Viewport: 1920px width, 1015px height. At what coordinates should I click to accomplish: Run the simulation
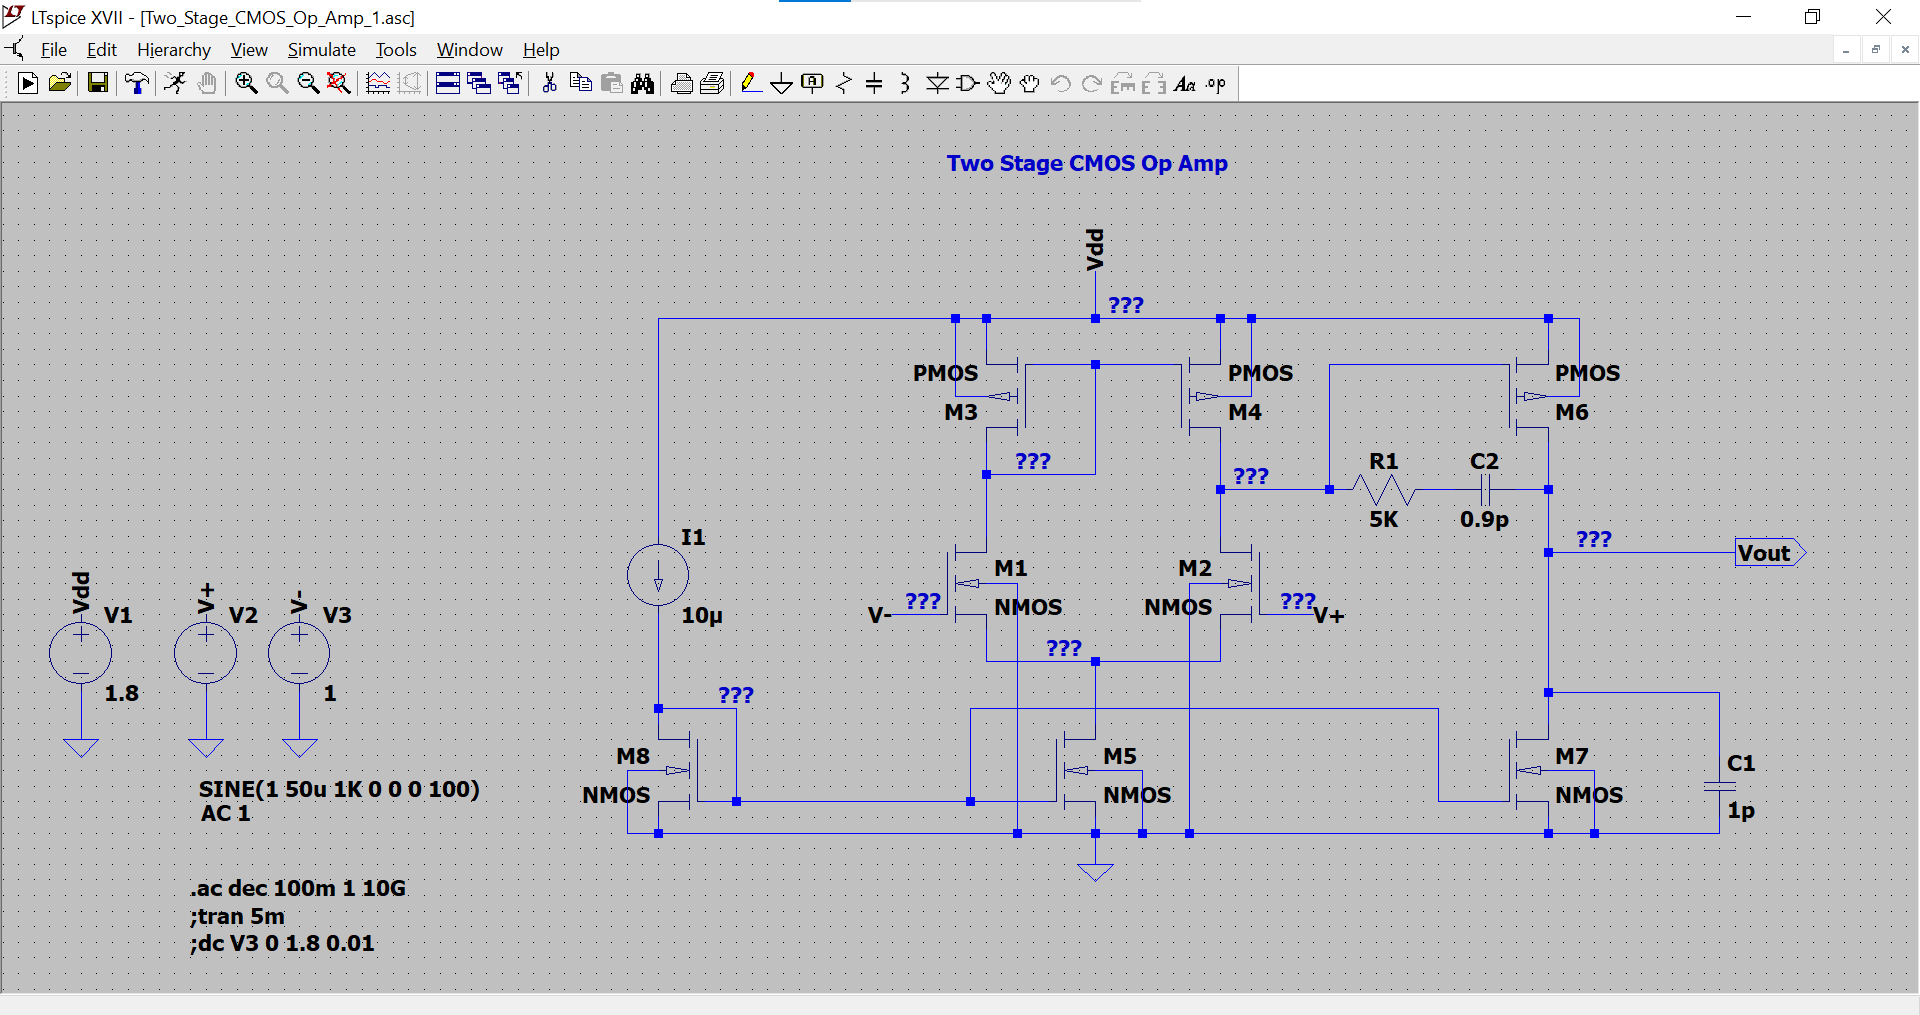tap(174, 83)
